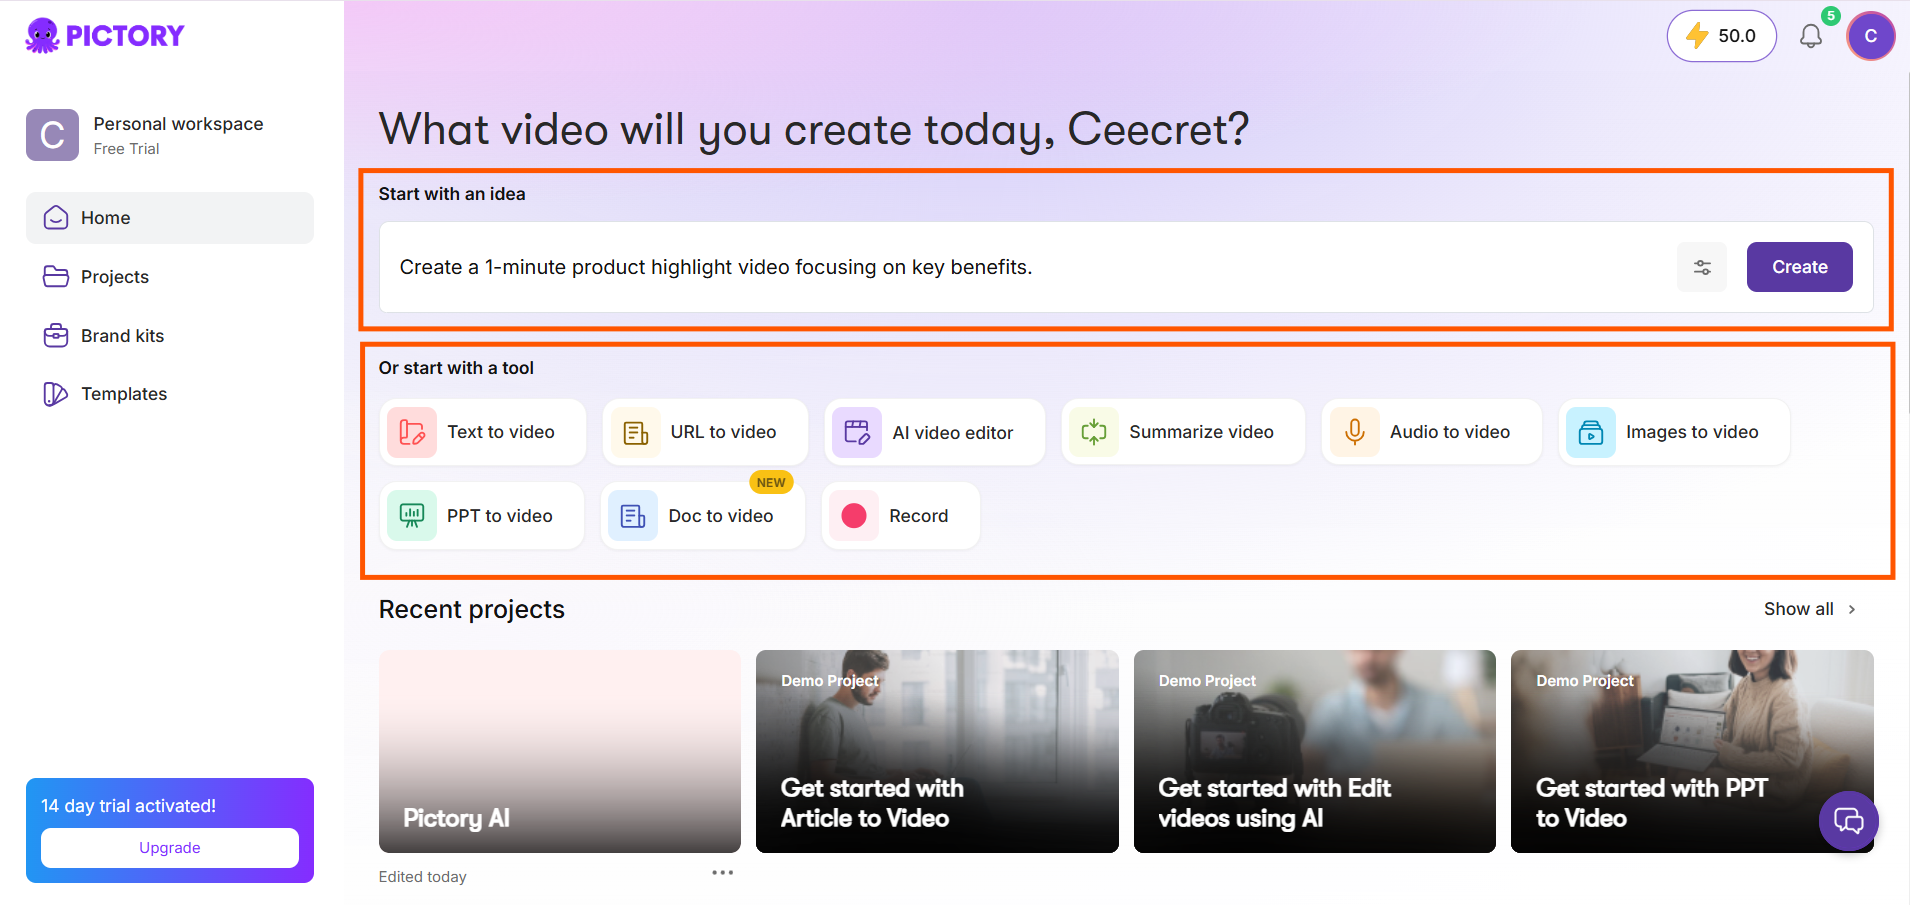1910x905 pixels.
Task: Click the Summarize video icon
Action: pos(1094,432)
